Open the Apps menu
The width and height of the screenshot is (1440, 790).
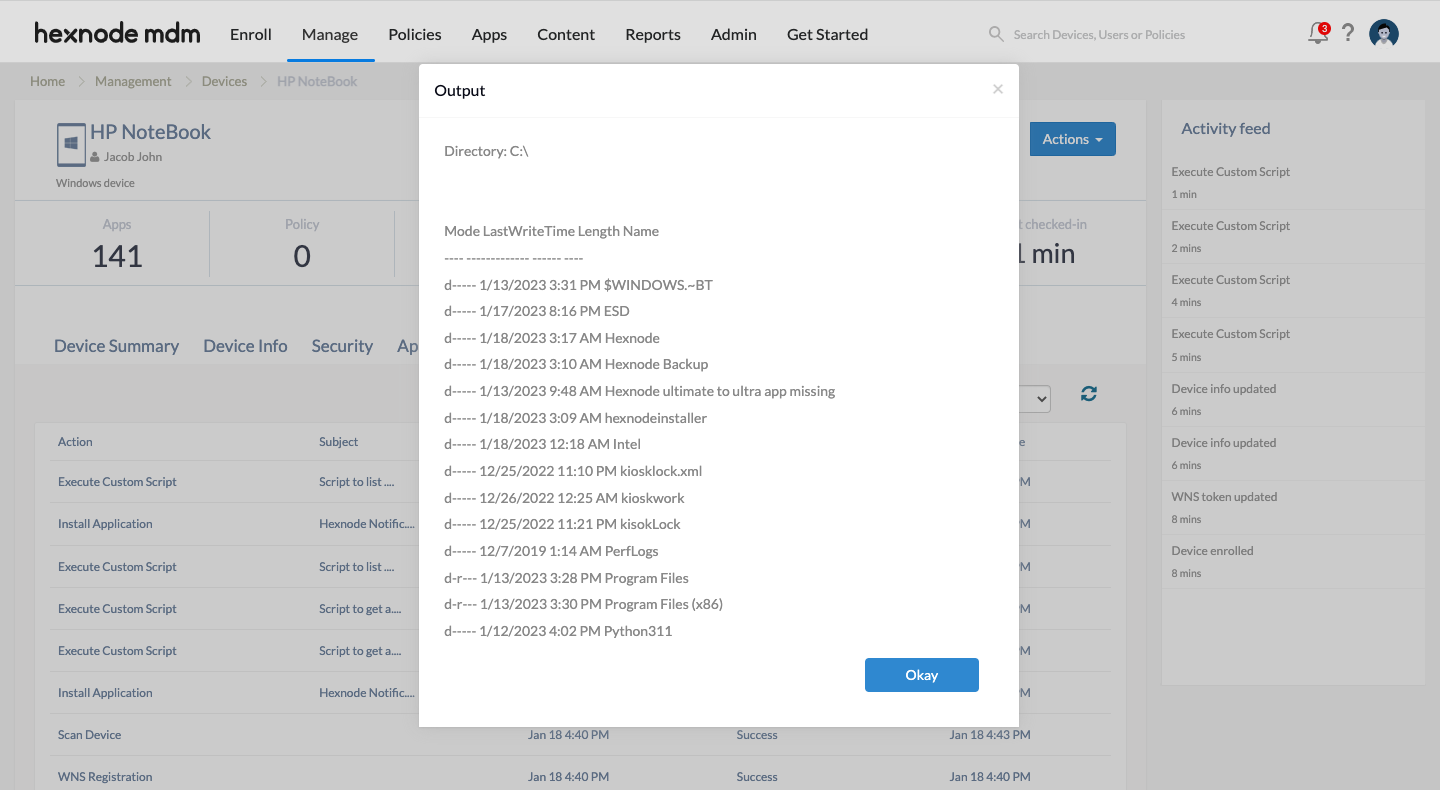[x=489, y=34]
